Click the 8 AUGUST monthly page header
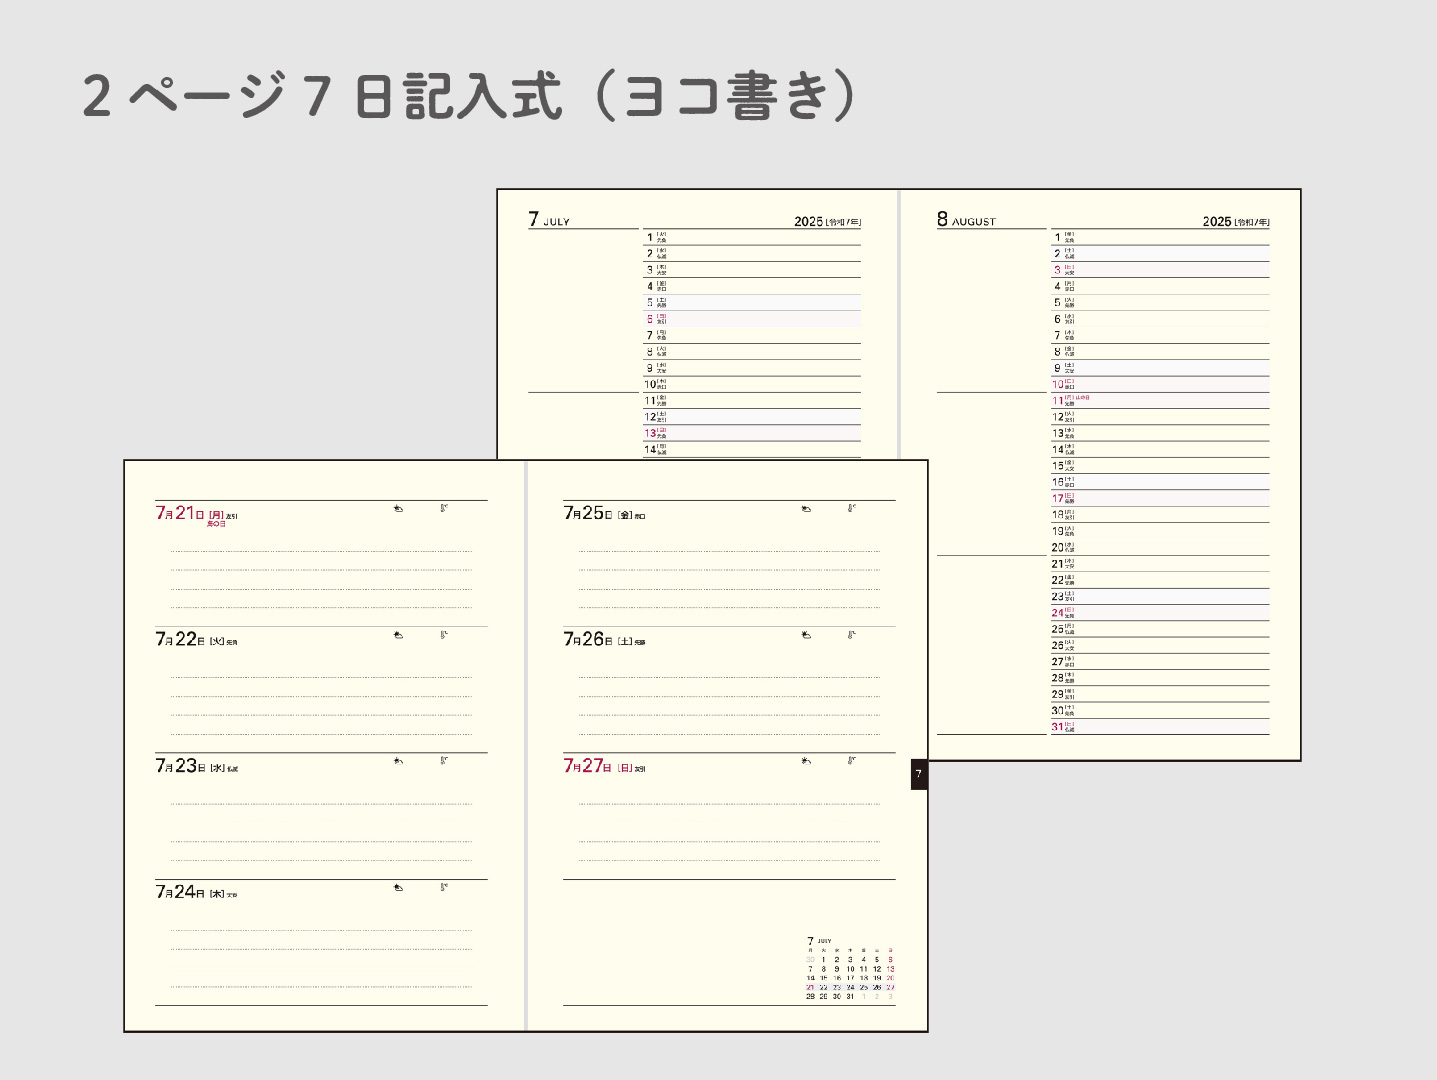 pyautogui.click(x=966, y=219)
